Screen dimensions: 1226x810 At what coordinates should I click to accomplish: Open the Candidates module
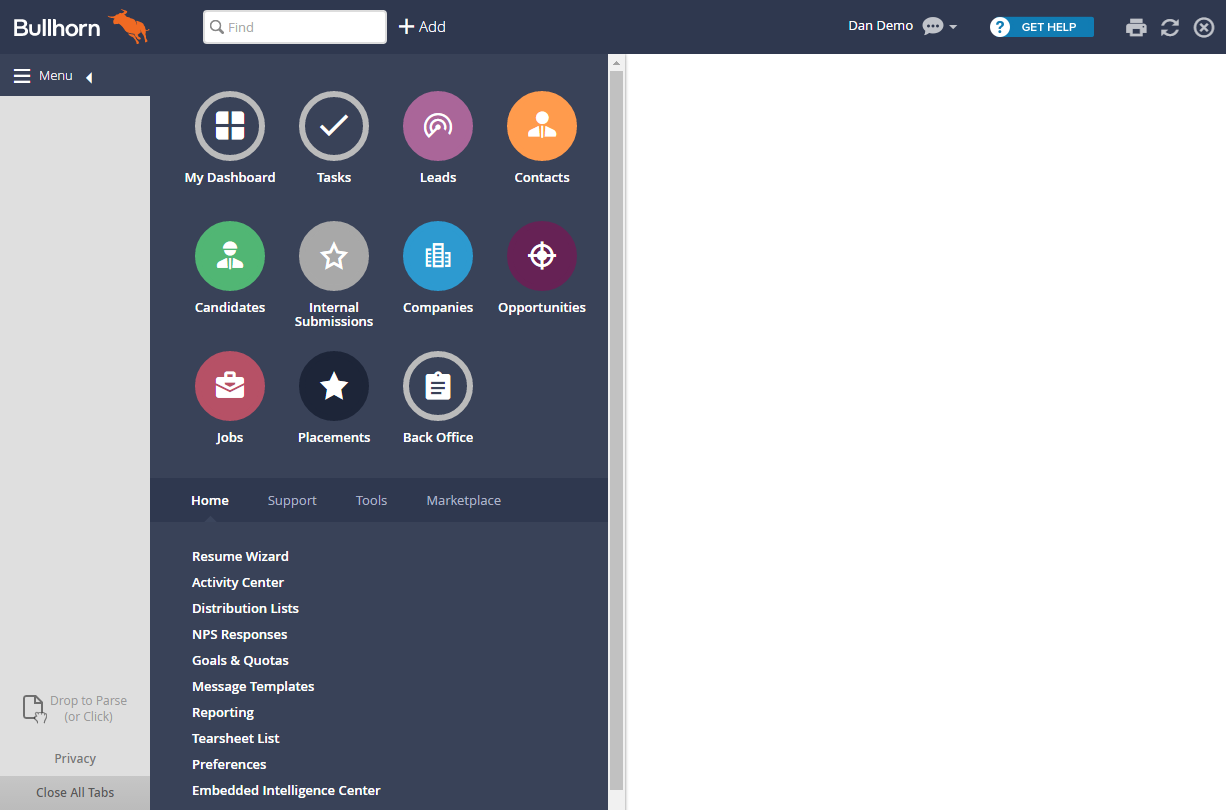[229, 256]
